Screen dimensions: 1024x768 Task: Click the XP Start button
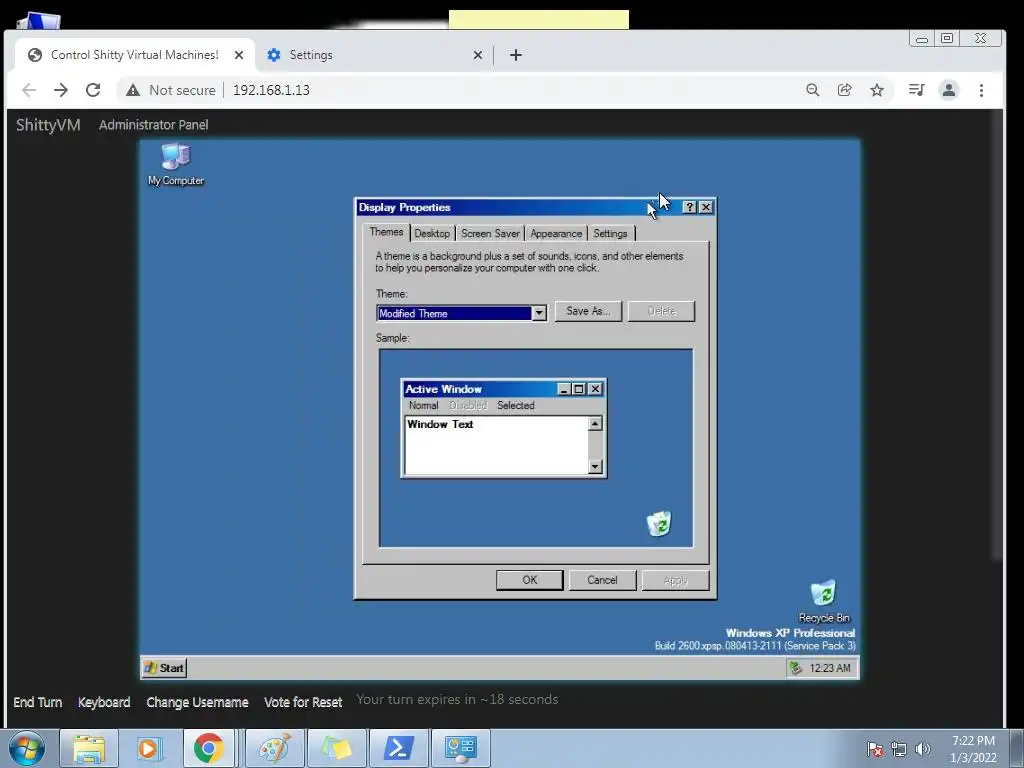[165, 667]
